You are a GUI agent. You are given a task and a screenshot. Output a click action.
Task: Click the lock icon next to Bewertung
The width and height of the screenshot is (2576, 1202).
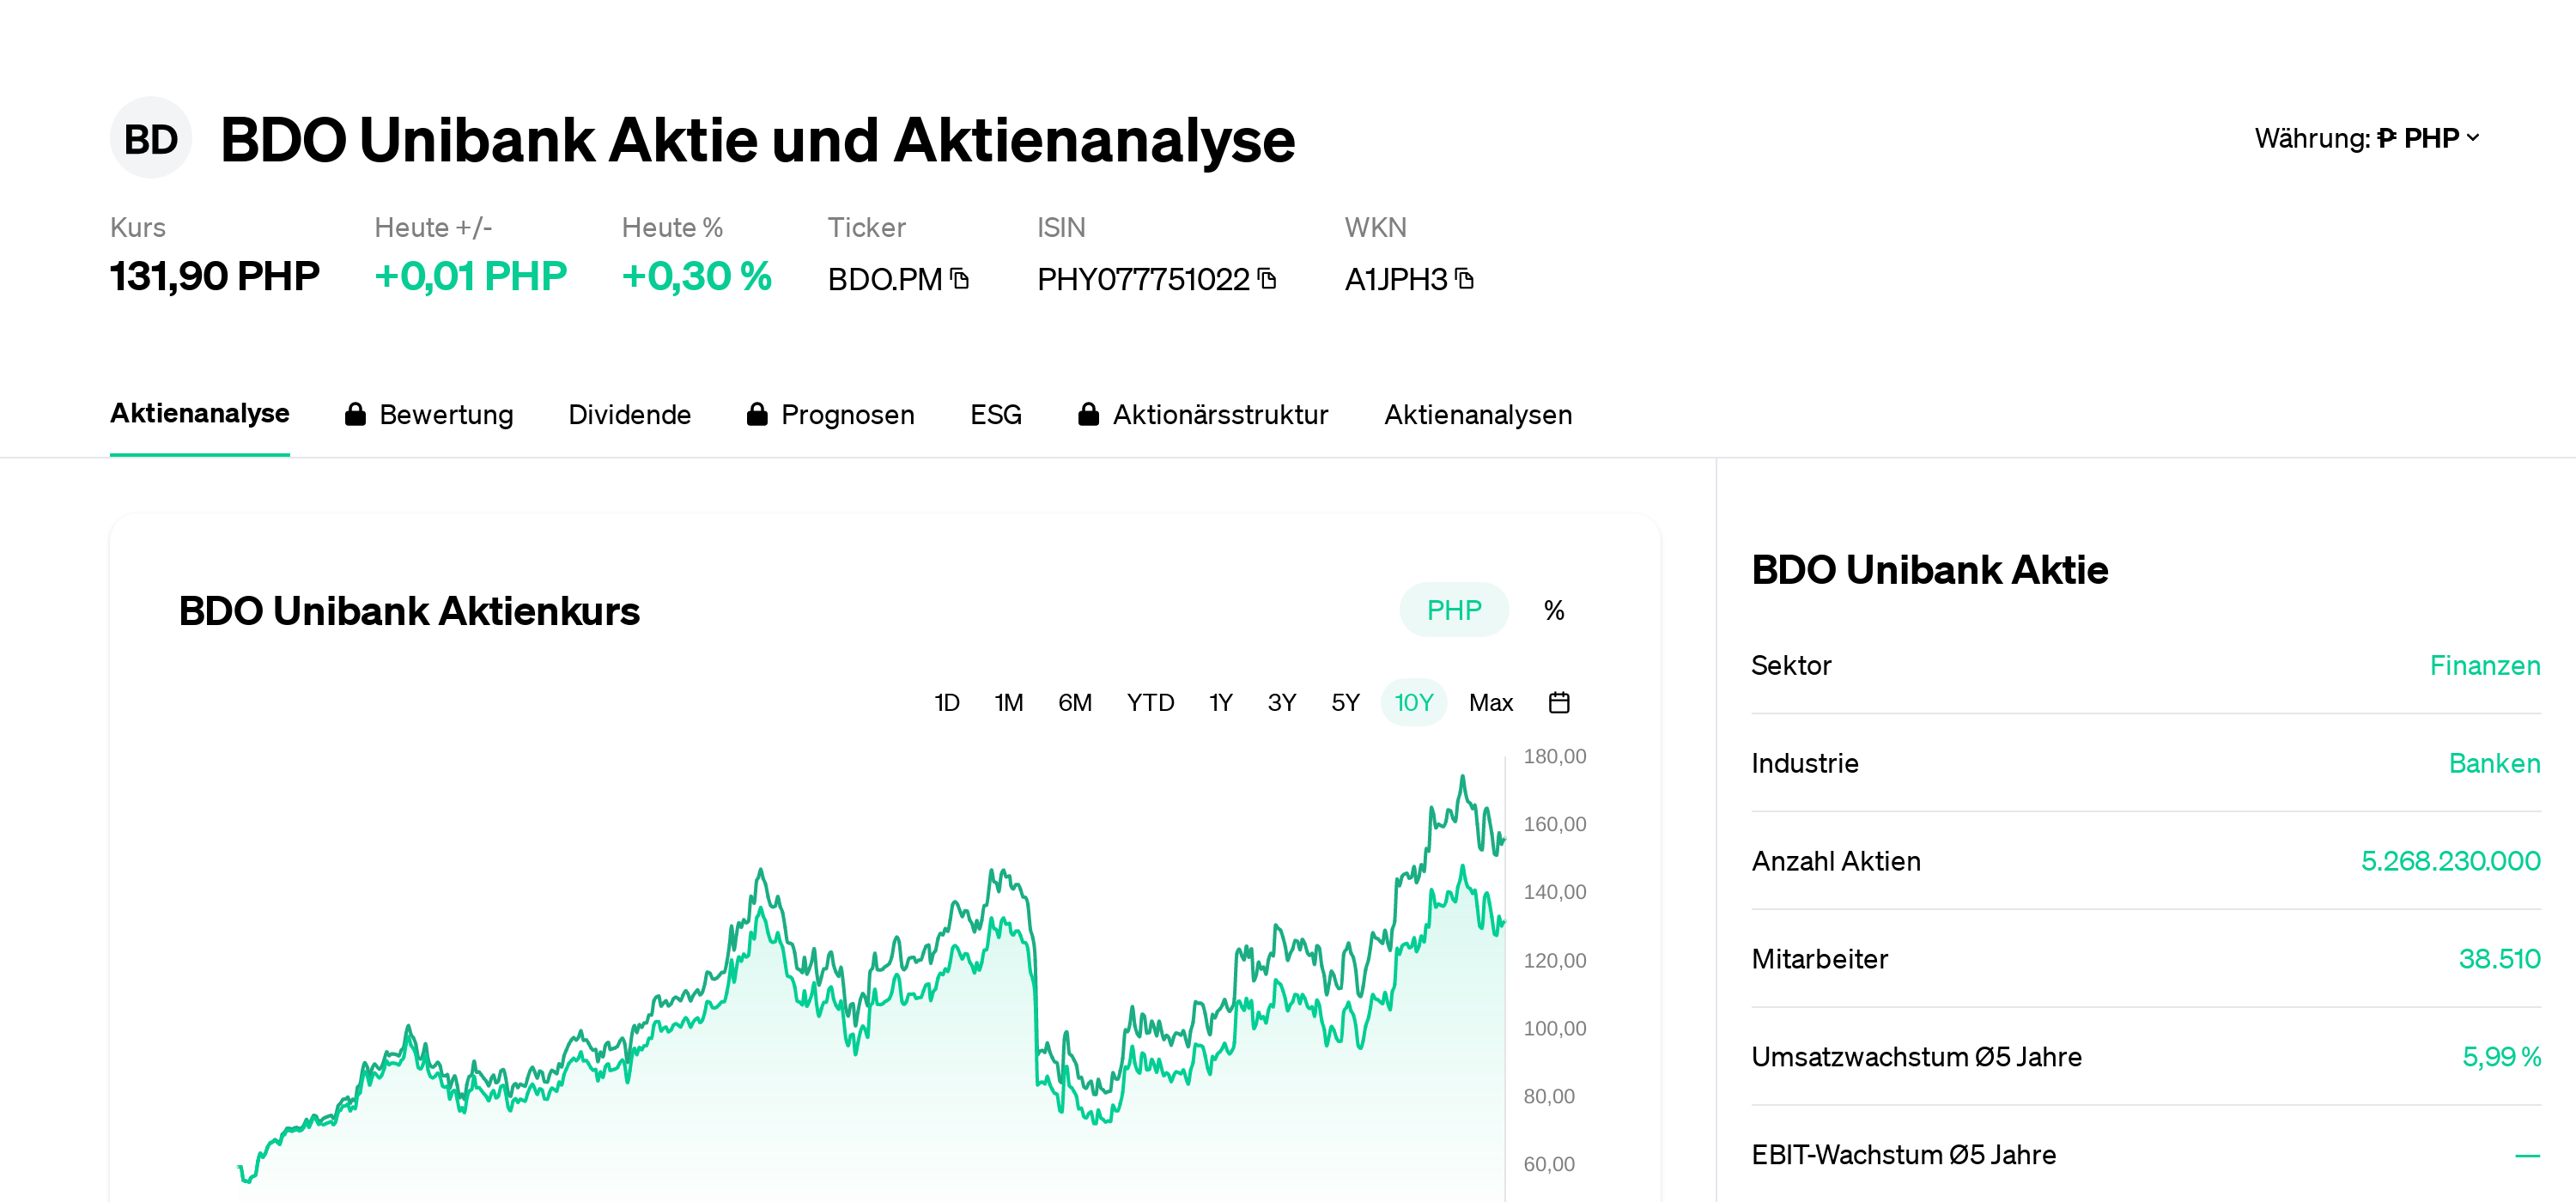tap(355, 414)
